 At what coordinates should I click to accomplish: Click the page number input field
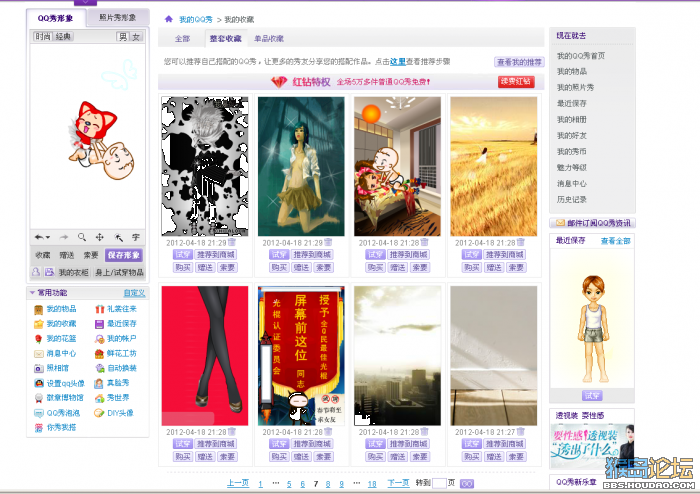[x=439, y=483]
